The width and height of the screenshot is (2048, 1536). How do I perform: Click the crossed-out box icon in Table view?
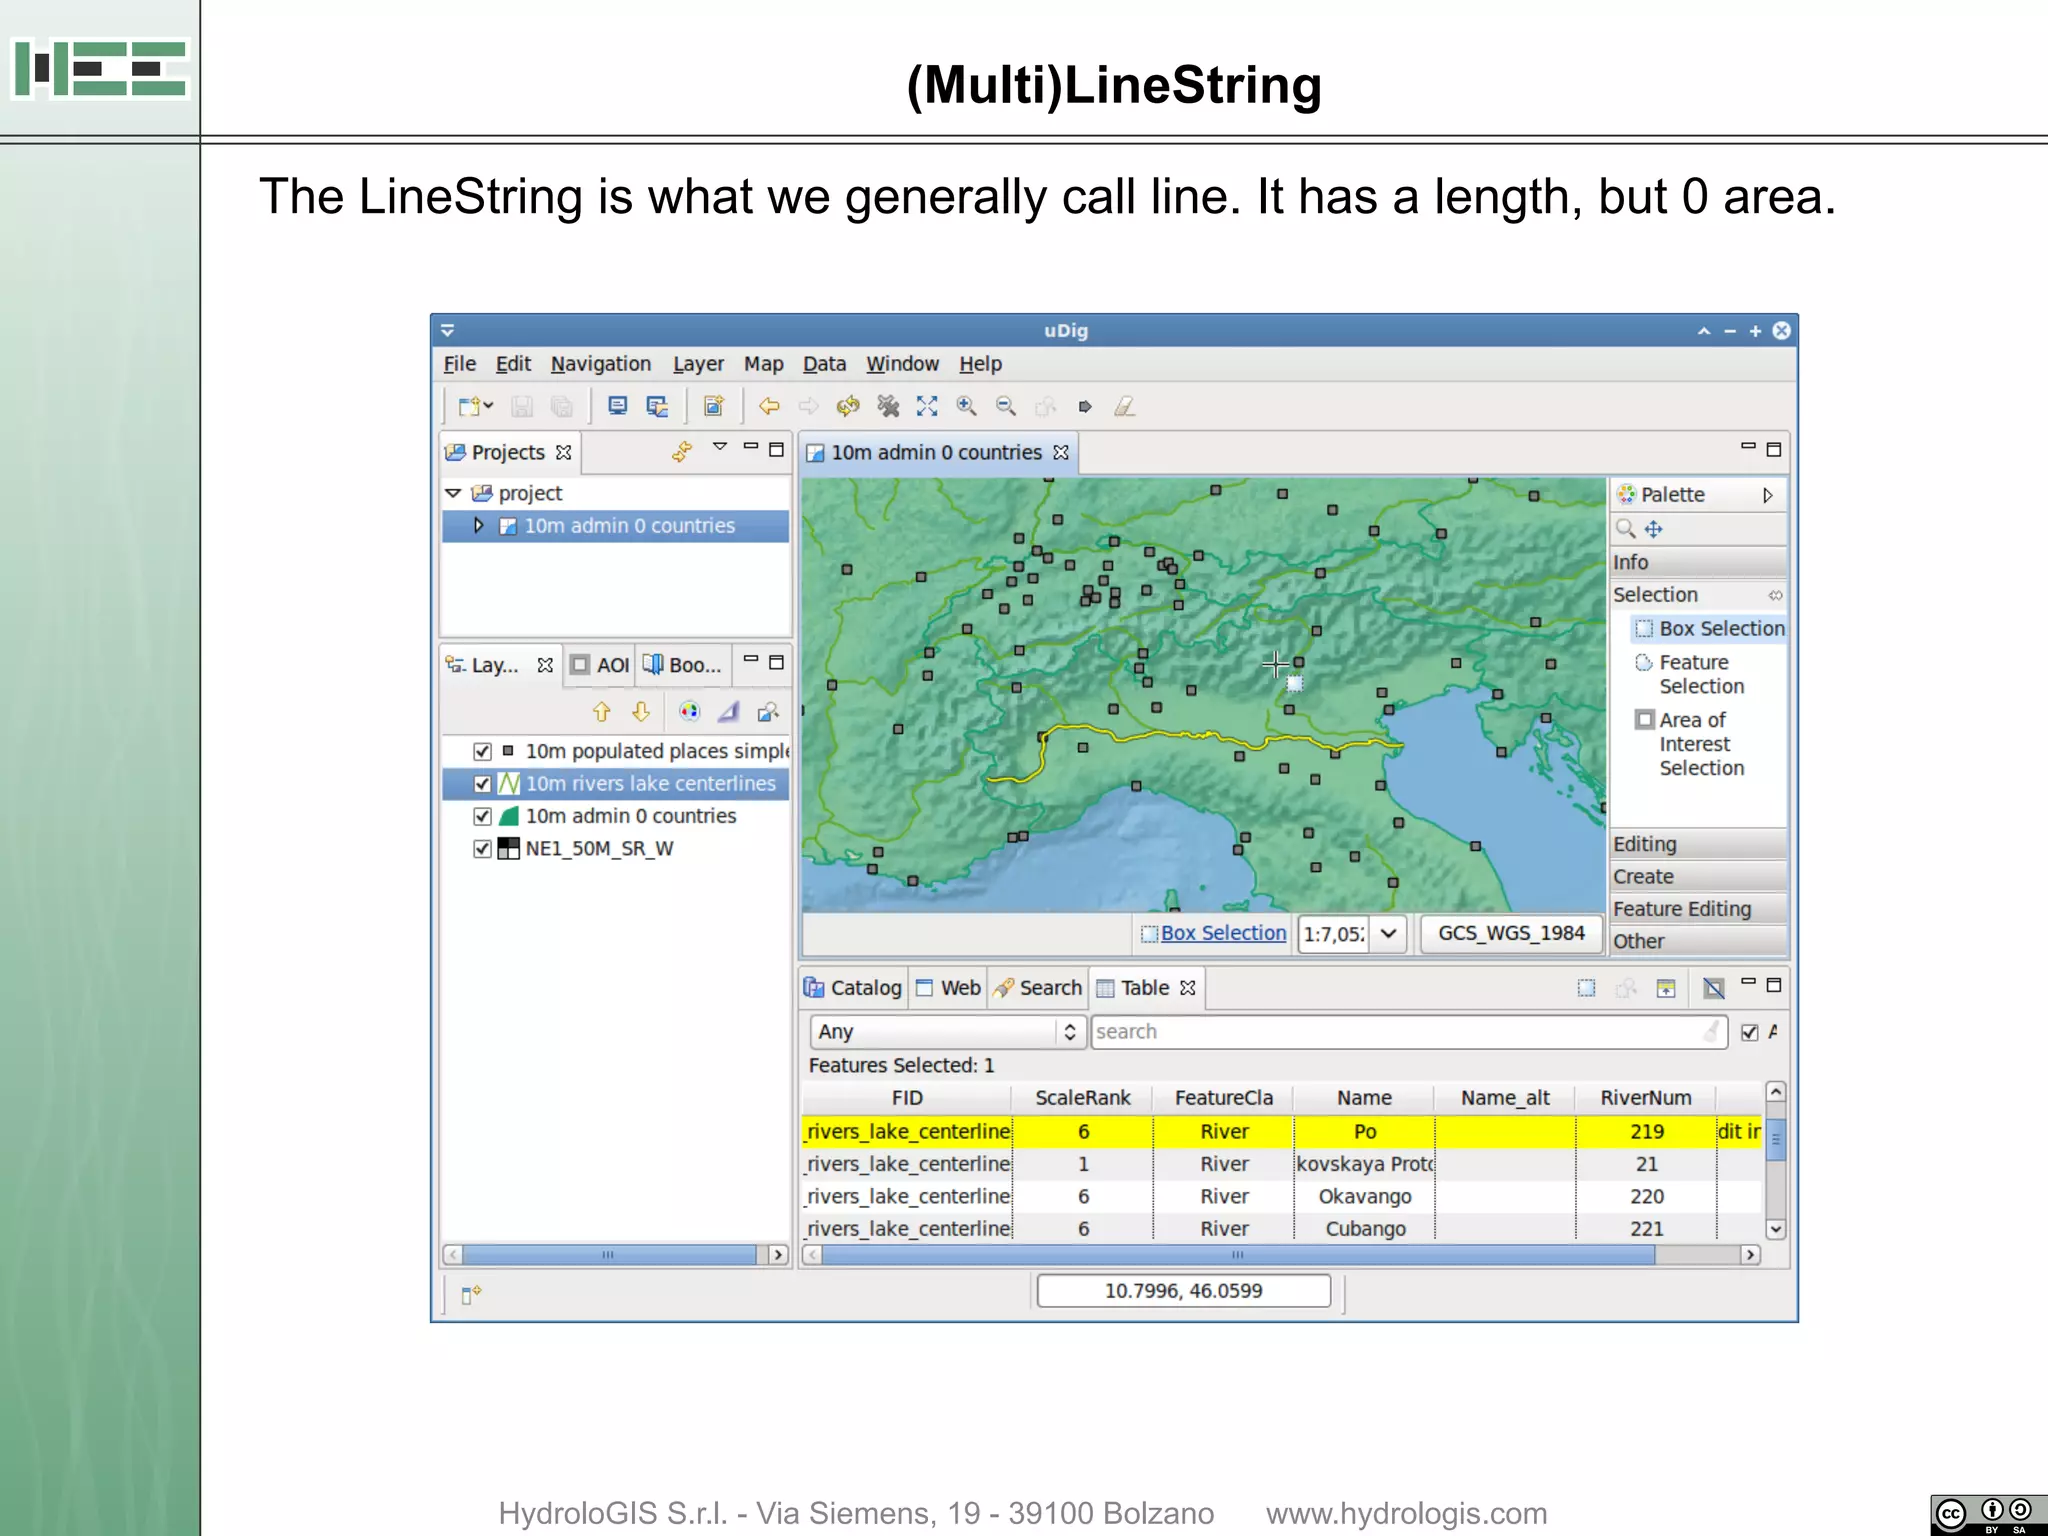(x=1714, y=988)
